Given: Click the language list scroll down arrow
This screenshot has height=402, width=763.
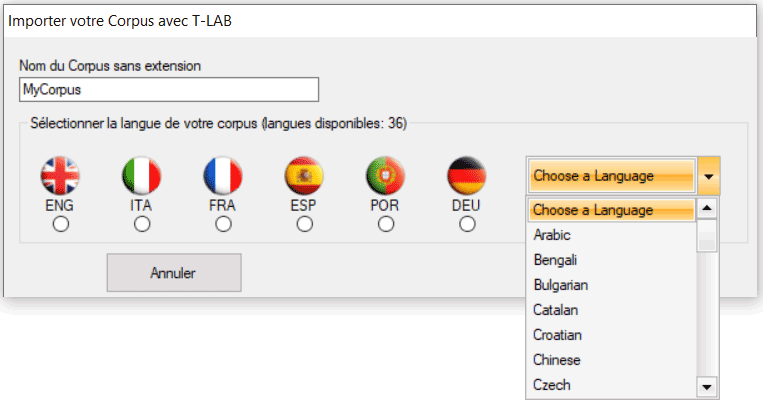Looking at the screenshot, I should [x=707, y=387].
